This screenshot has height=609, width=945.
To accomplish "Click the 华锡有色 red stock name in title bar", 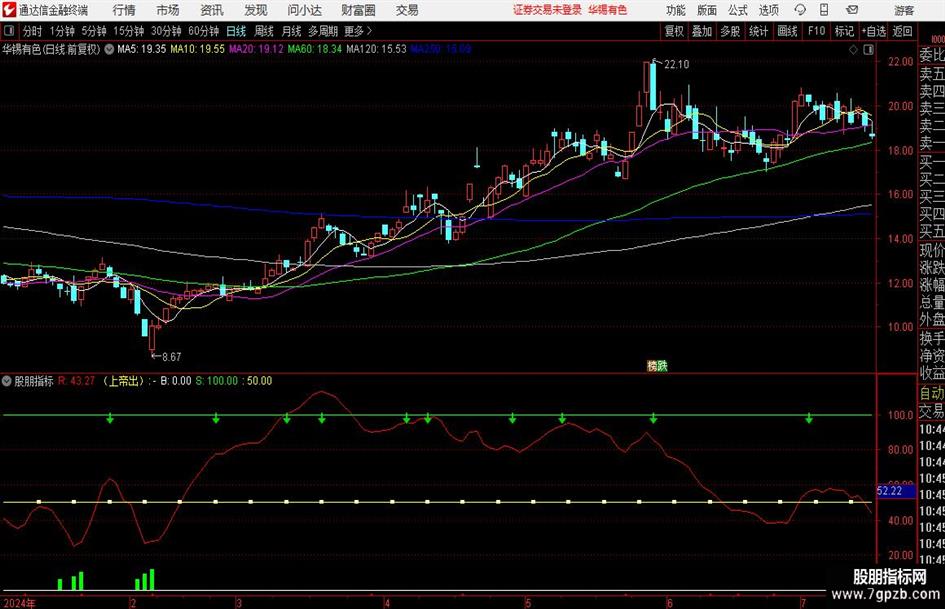I will click(608, 10).
